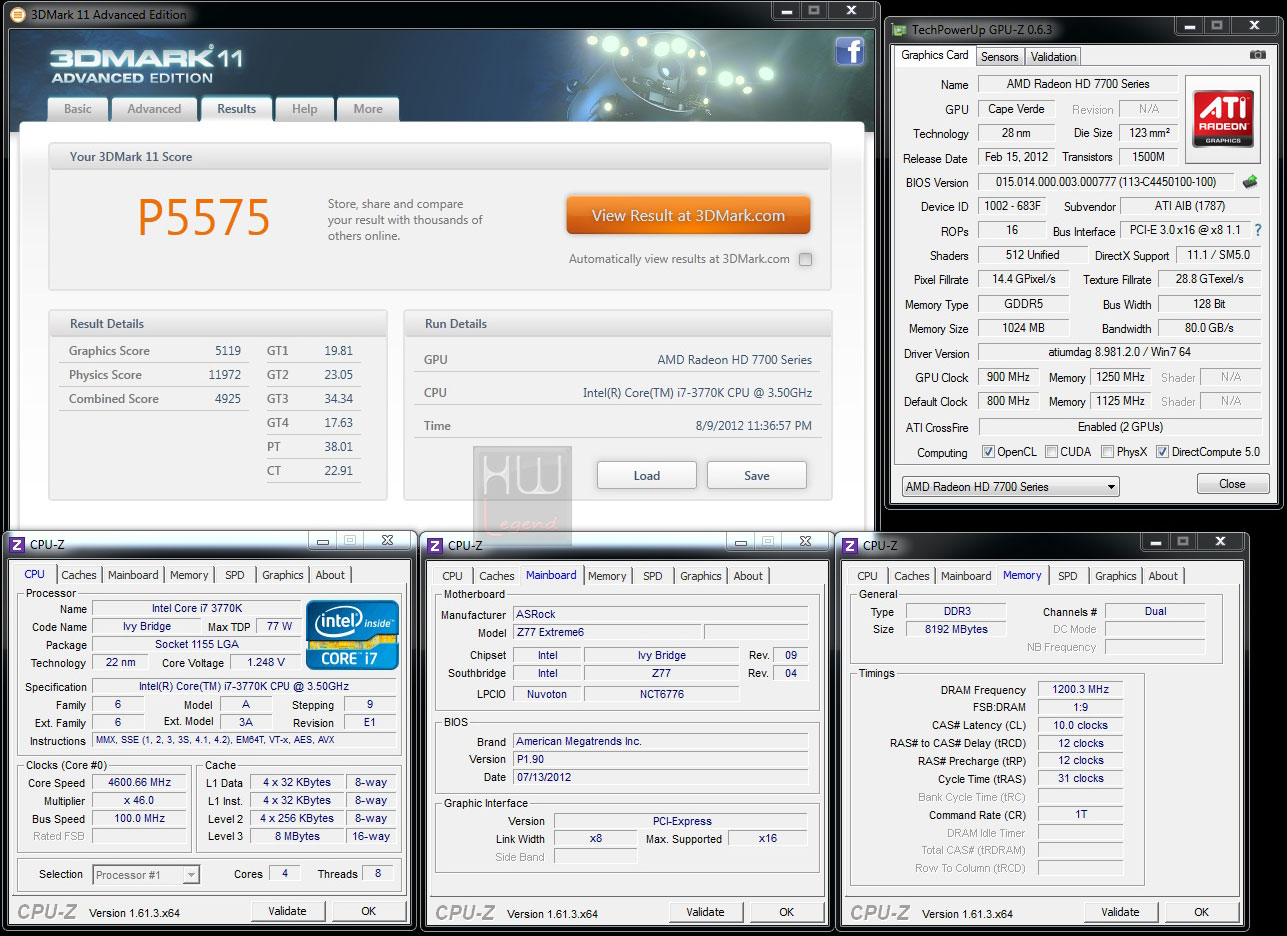Click the Intel Core i7 logo in CPU-Z
Screen dimensions: 1287x936
[x=353, y=635]
